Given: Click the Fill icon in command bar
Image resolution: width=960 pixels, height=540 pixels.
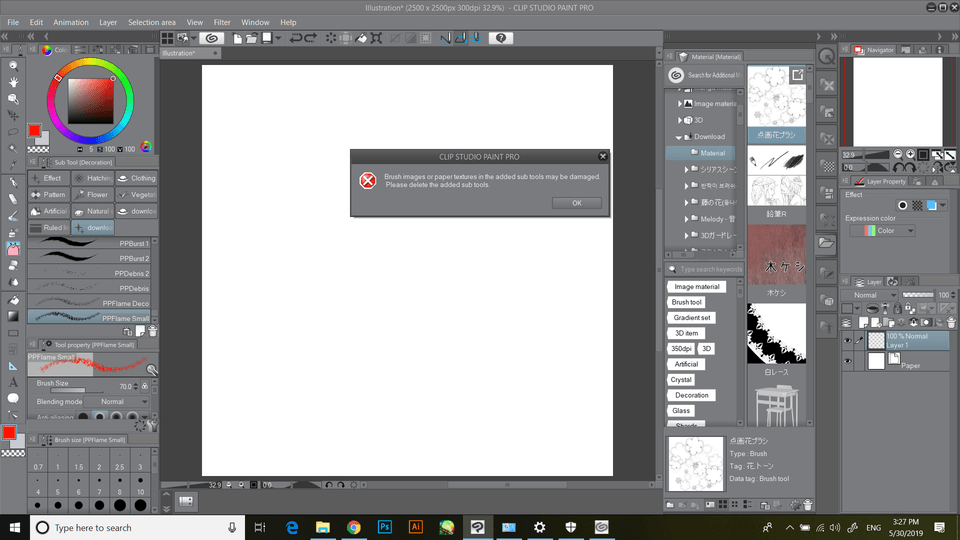Looking at the screenshot, I should 361,38.
